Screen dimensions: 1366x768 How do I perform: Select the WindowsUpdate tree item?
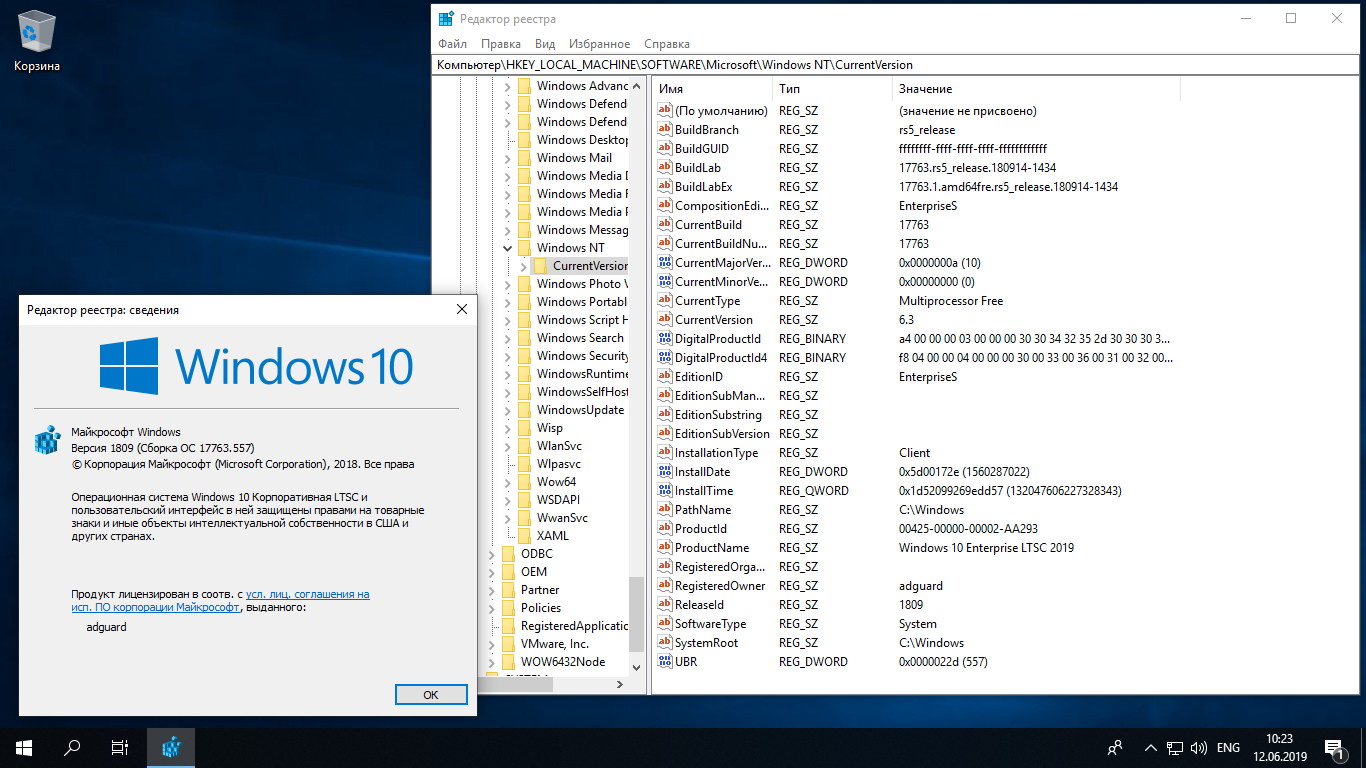tap(580, 410)
